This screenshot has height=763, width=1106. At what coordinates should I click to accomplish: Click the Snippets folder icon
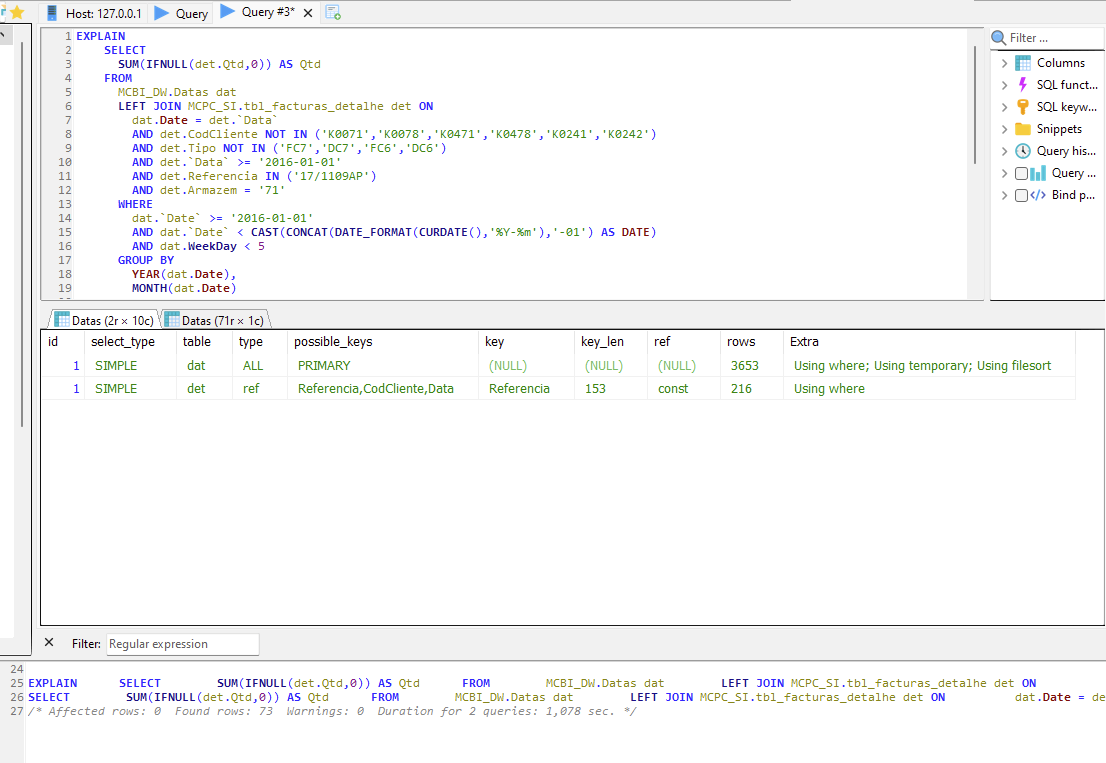tap(1022, 129)
